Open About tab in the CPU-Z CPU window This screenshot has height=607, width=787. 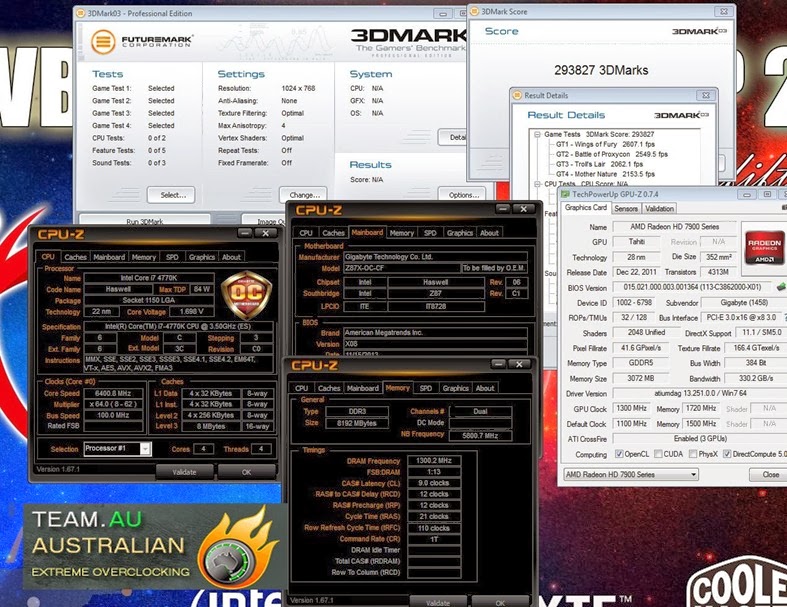pyautogui.click(x=231, y=257)
